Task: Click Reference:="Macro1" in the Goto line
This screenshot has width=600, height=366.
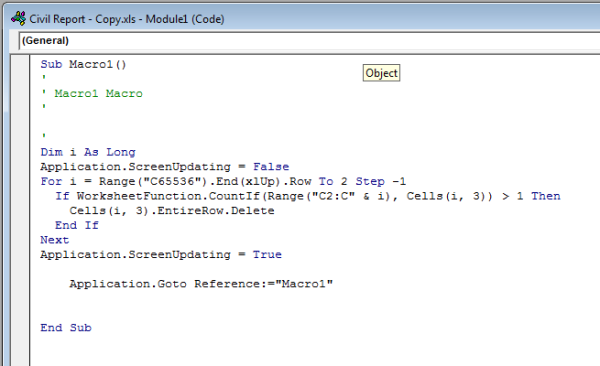Action: click(x=264, y=284)
